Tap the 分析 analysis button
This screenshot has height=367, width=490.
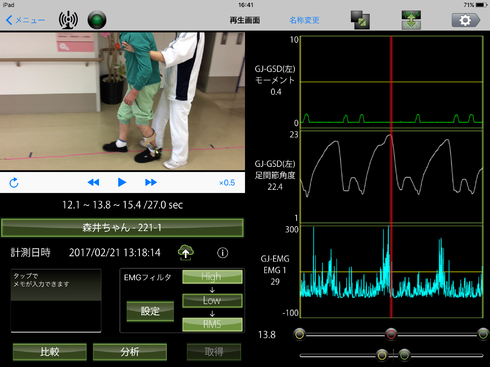pyautogui.click(x=130, y=352)
